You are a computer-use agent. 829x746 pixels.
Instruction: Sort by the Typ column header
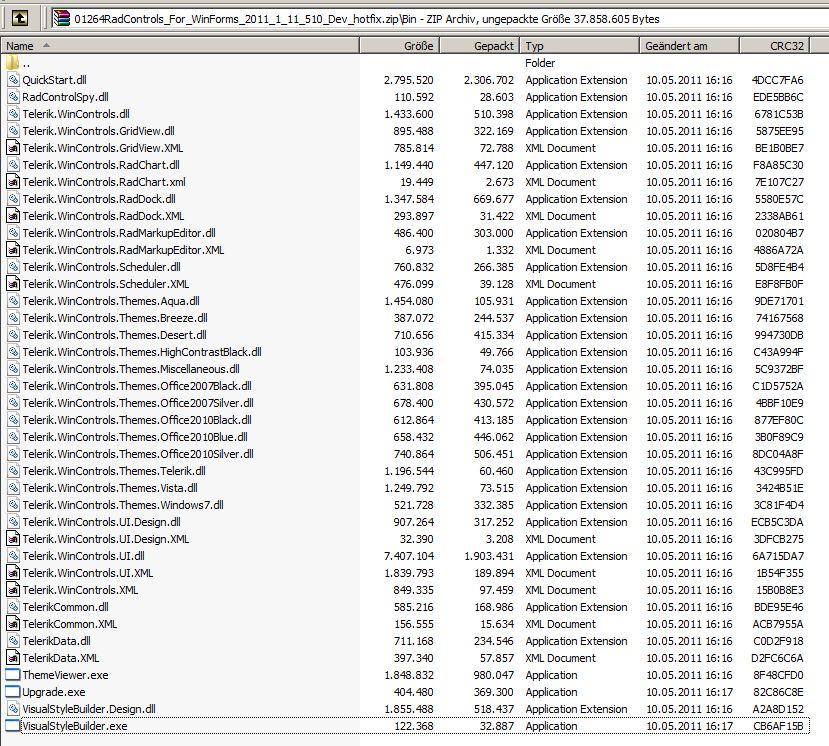click(x=580, y=46)
